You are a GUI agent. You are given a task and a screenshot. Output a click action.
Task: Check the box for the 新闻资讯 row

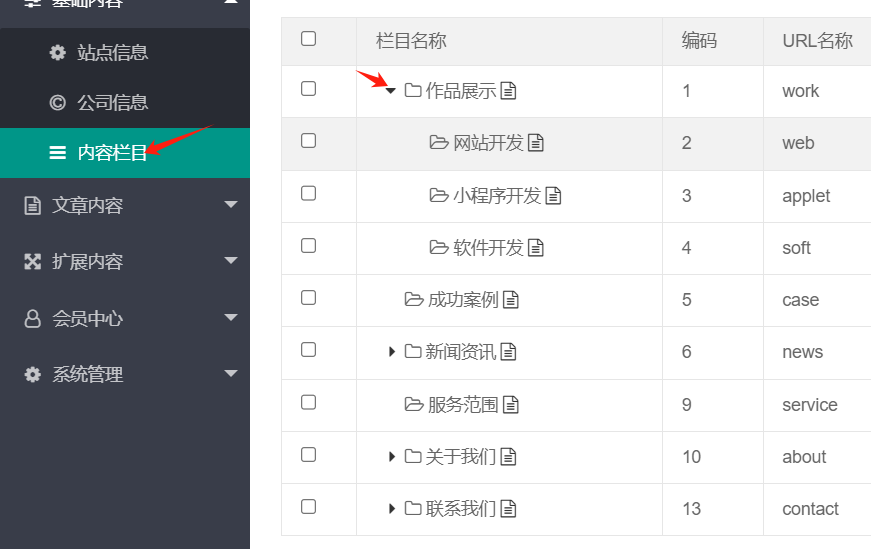click(x=308, y=350)
